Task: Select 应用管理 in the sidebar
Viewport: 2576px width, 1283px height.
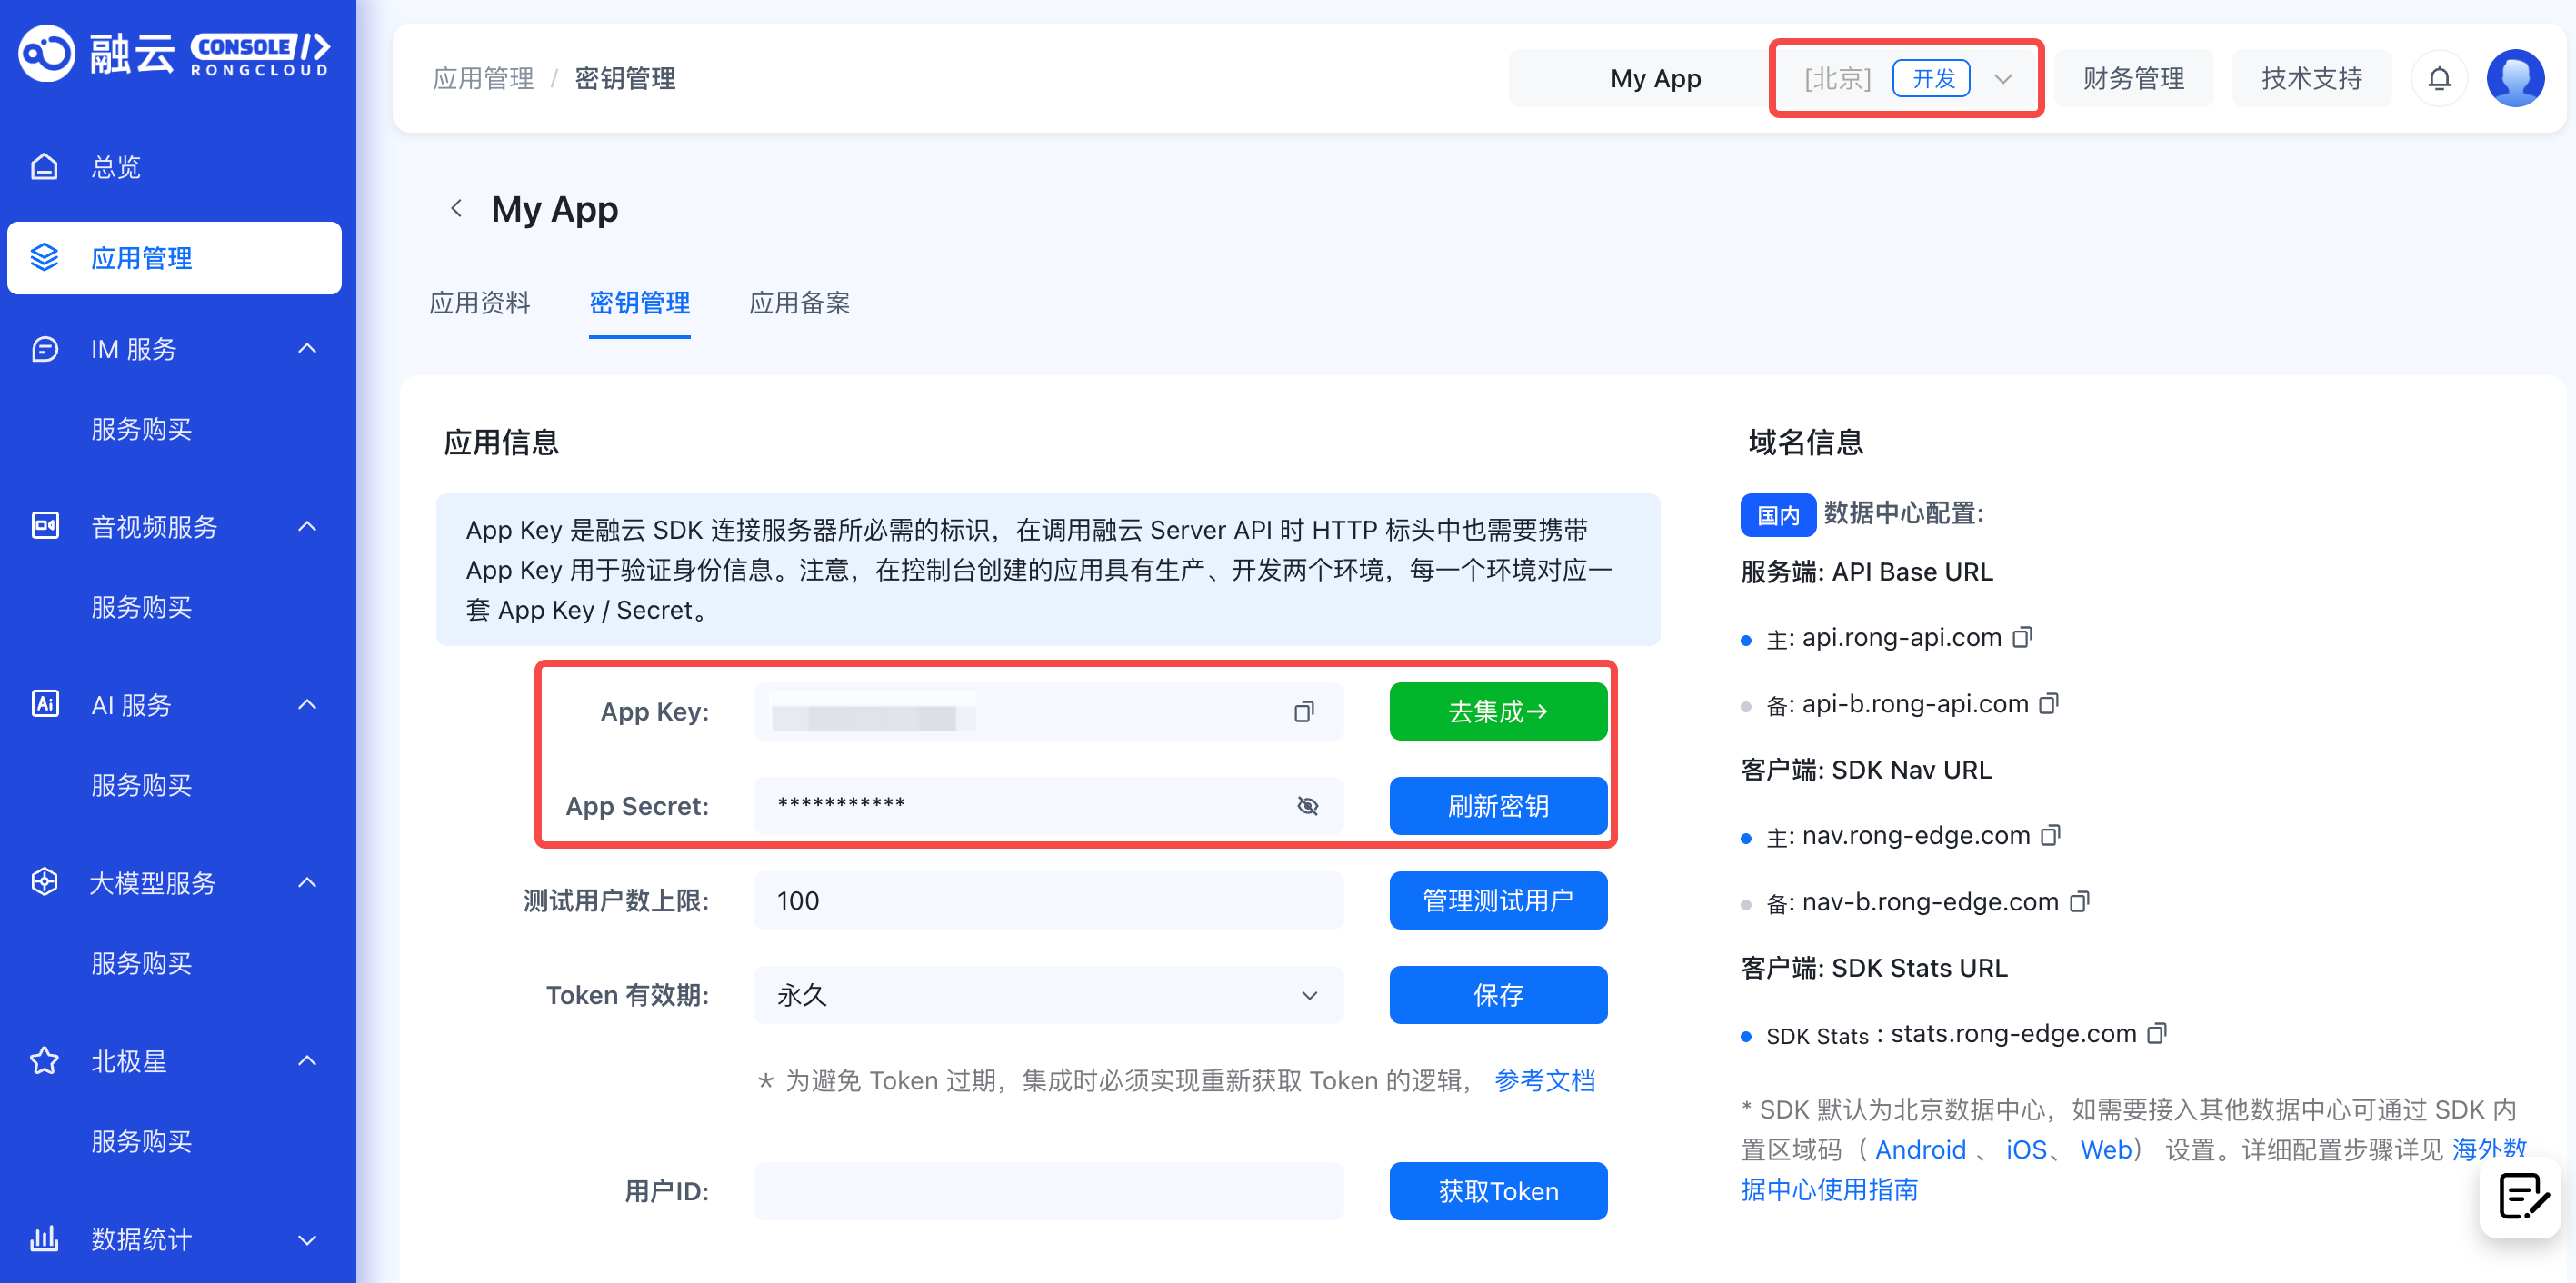Action: (174, 258)
